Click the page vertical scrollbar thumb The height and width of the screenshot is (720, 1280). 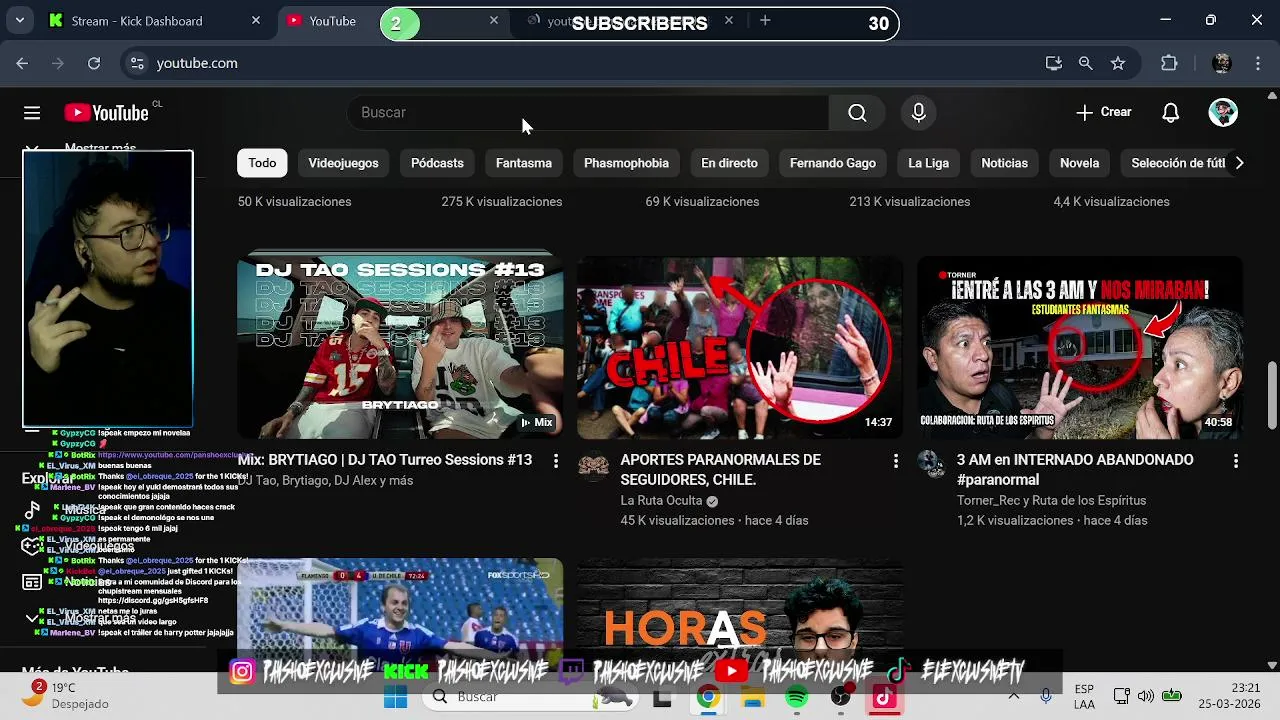point(1272,394)
